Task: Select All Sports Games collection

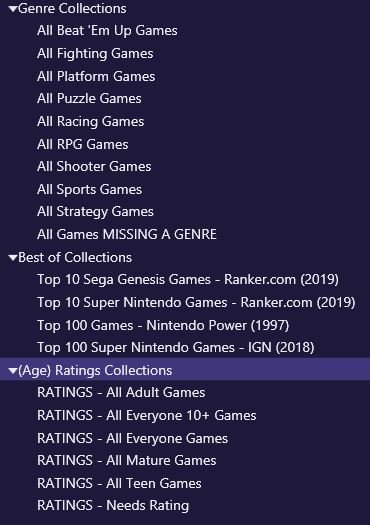Action: coord(89,190)
